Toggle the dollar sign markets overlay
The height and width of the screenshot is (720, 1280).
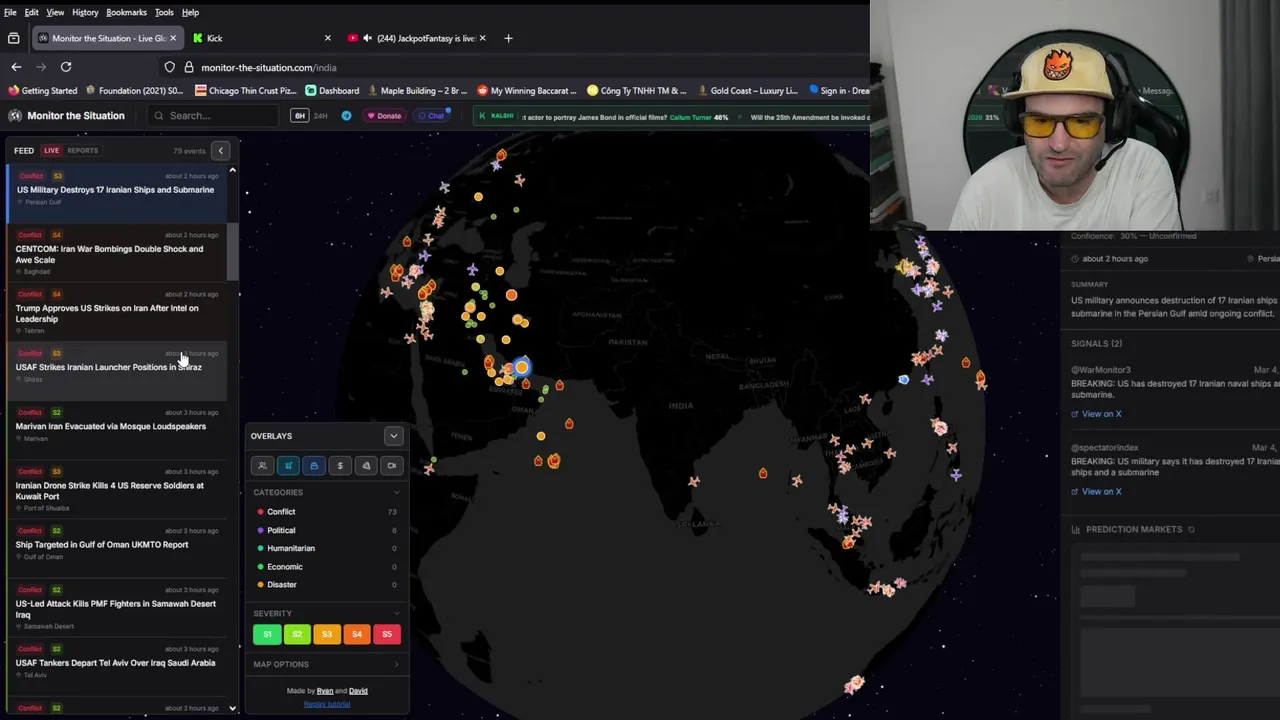pyautogui.click(x=340, y=466)
